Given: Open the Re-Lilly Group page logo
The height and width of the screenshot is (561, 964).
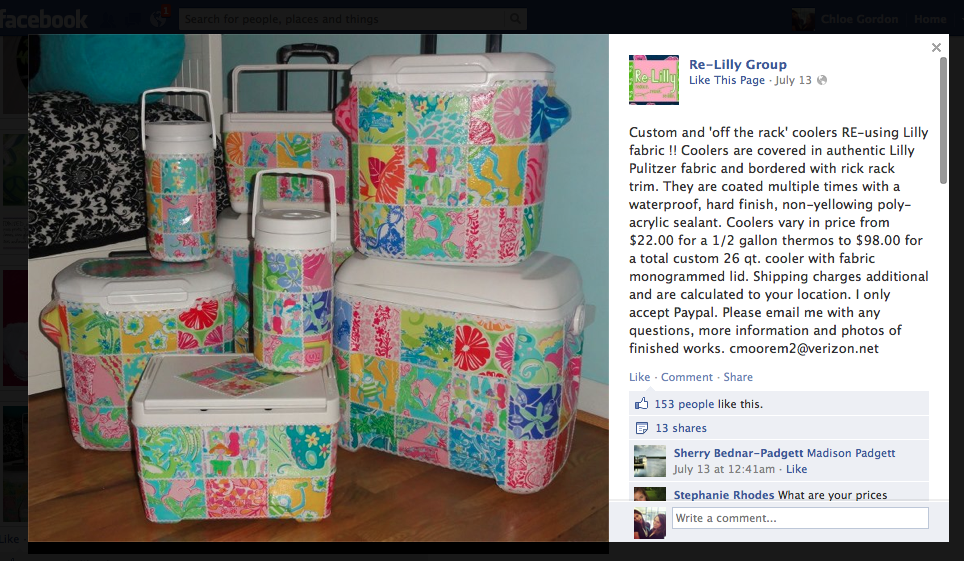Looking at the screenshot, I should (x=654, y=79).
